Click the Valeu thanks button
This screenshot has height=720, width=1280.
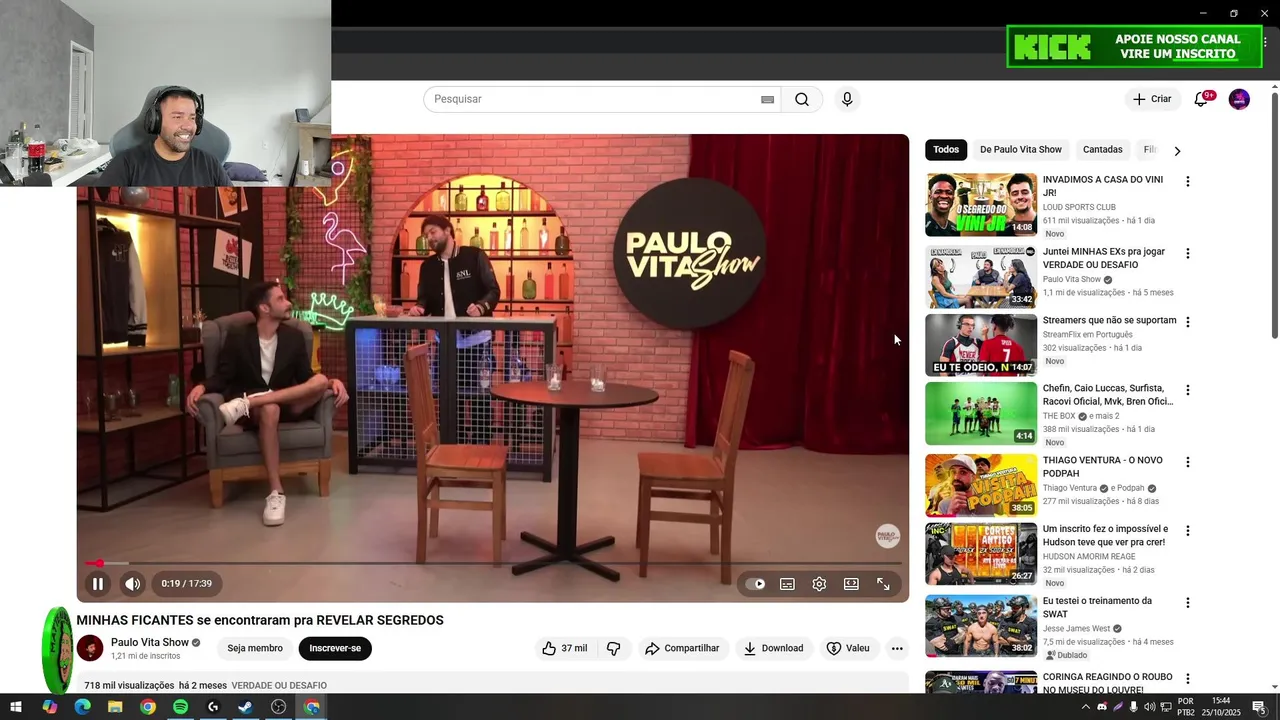(848, 648)
